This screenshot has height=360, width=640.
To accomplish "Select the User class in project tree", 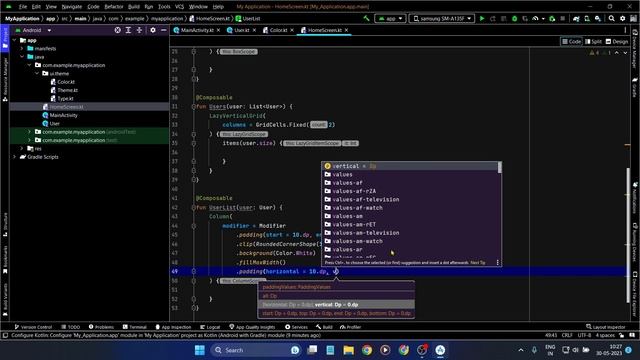I will click(x=54, y=124).
